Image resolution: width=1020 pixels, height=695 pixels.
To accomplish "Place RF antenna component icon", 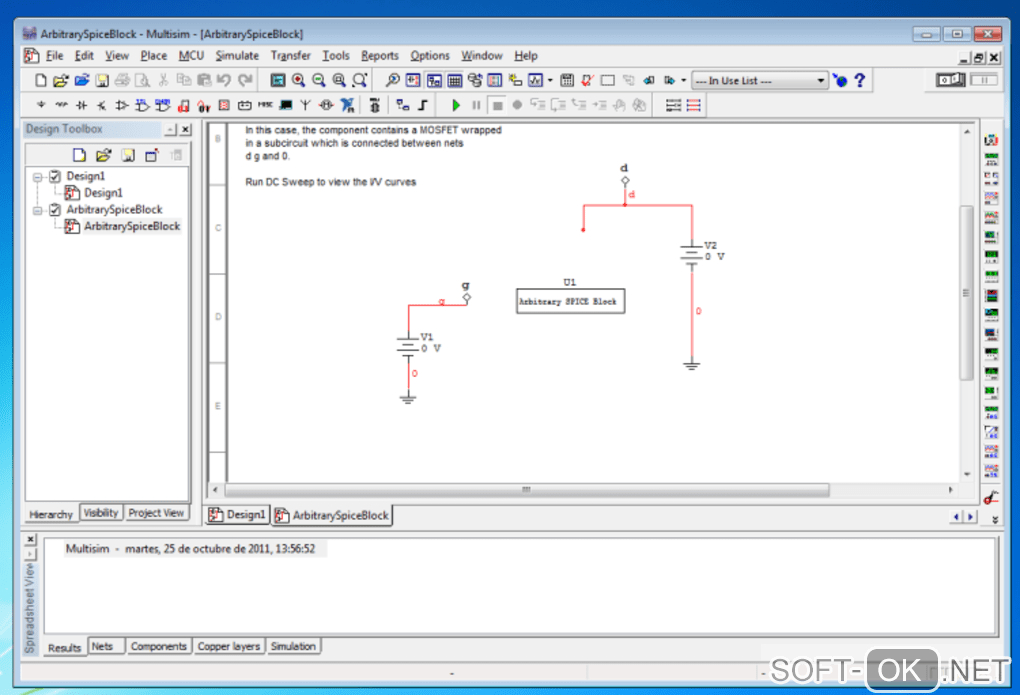I will tap(305, 105).
